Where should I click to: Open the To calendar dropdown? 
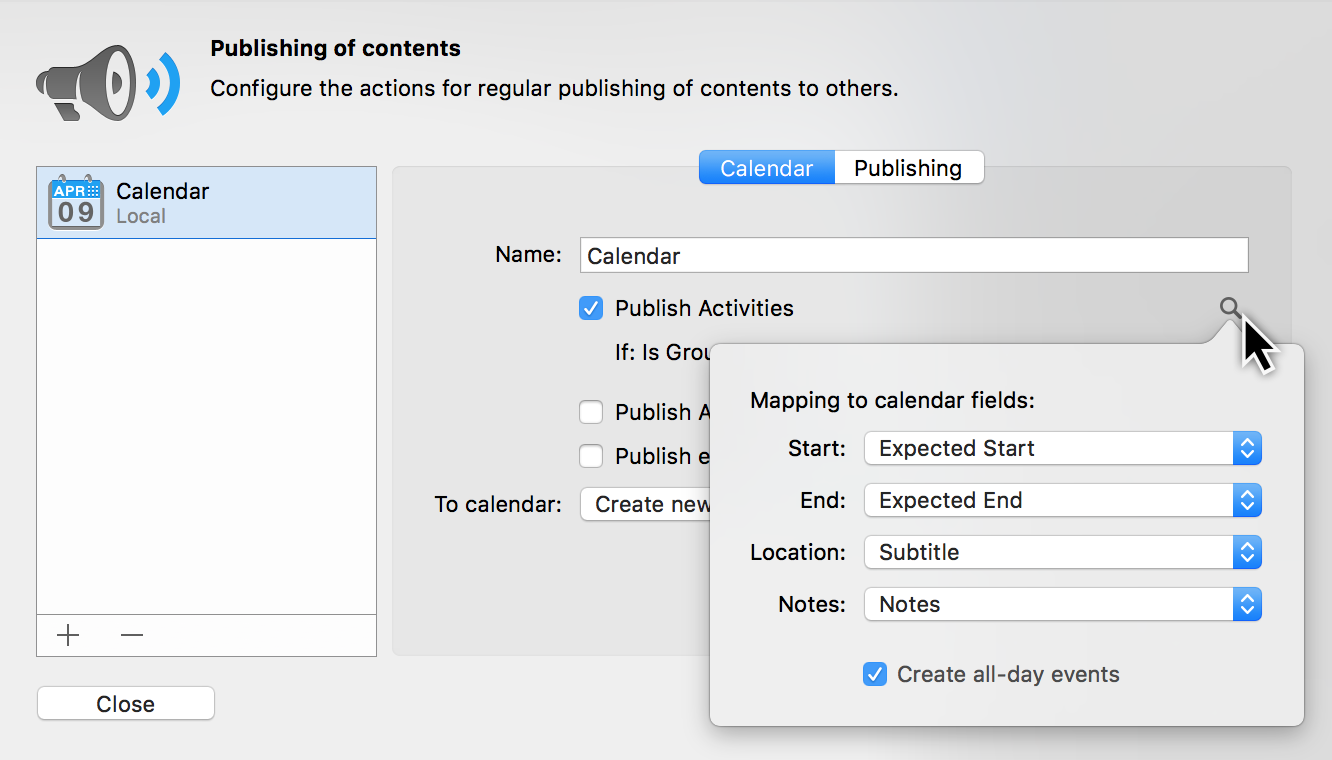point(646,504)
